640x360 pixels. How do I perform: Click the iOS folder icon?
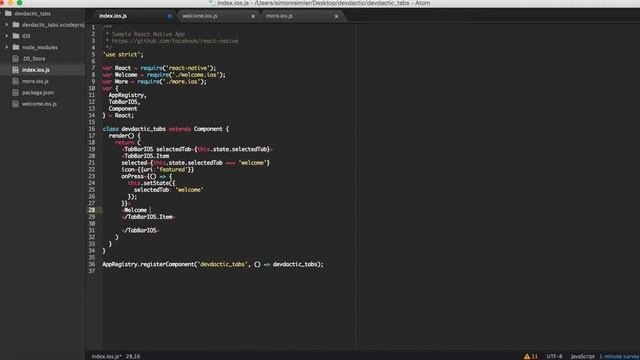tap(16, 36)
